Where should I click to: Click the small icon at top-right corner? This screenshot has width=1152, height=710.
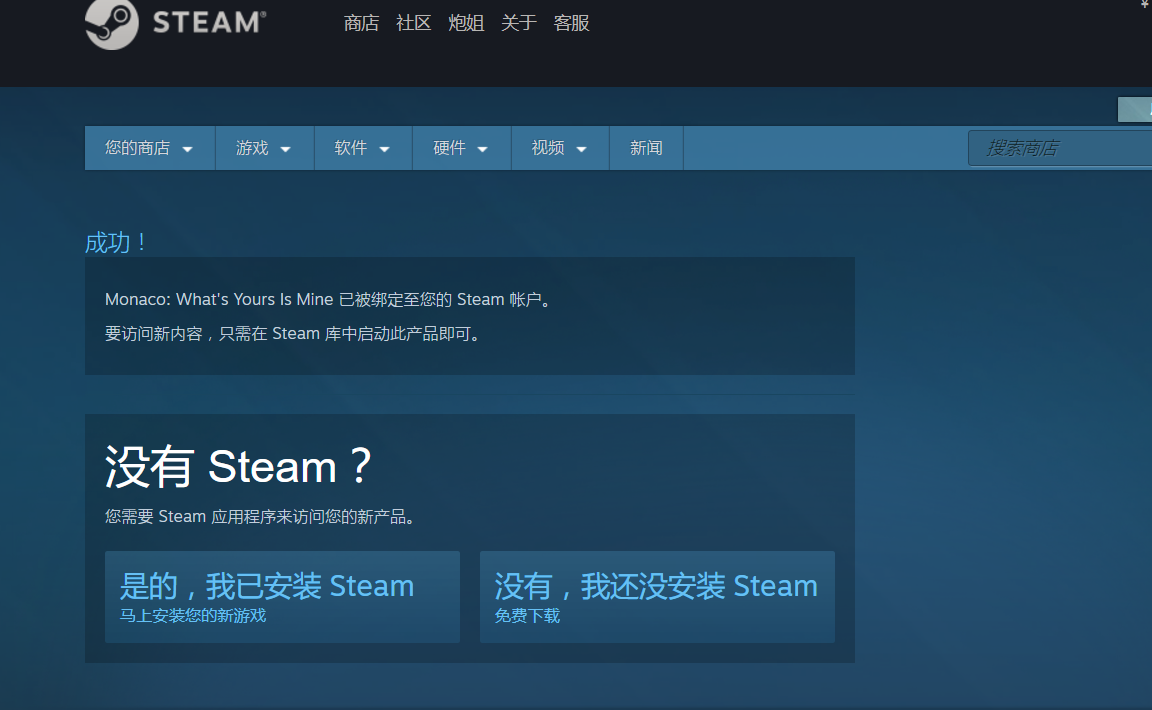pos(1145,4)
